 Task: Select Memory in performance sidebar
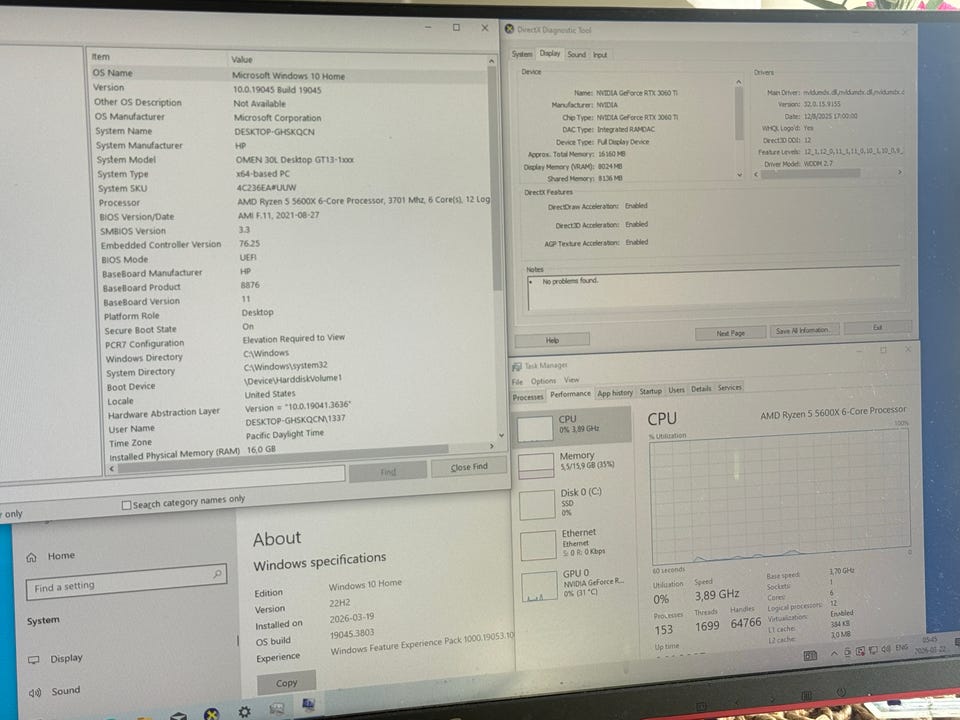click(x=574, y=462)
